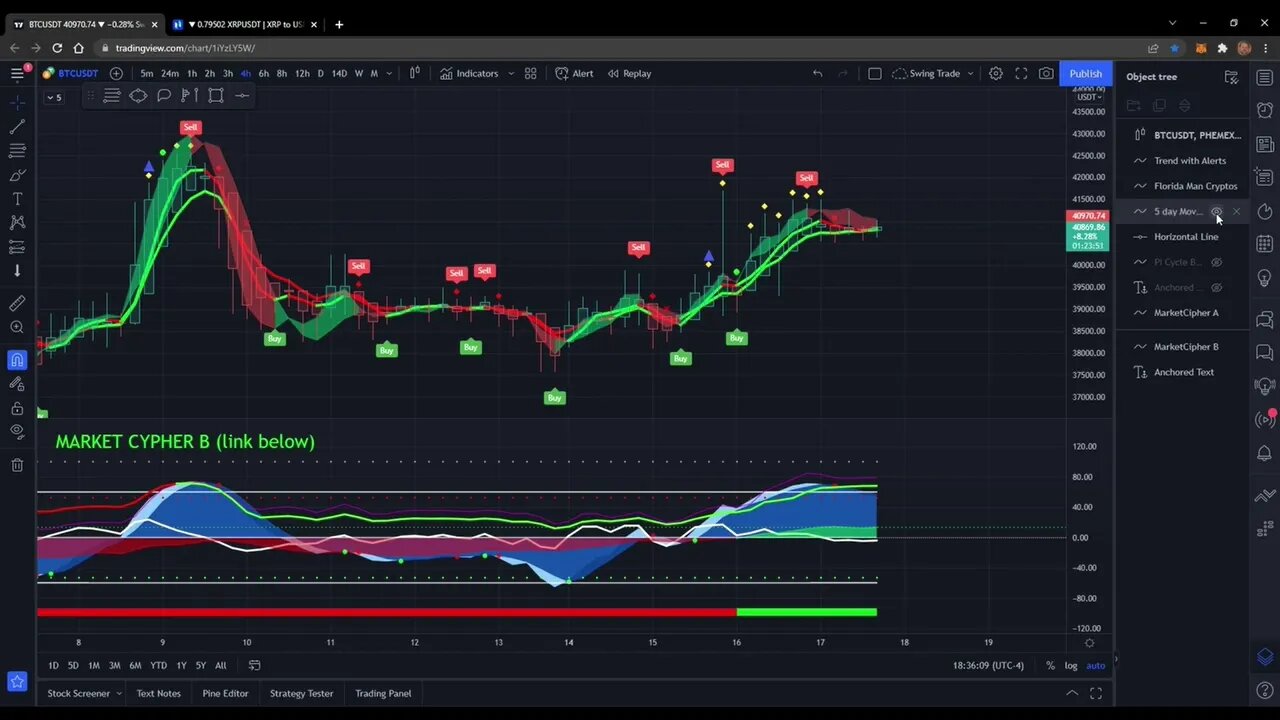Open the Strategy Tester tab

pos(301,693)
